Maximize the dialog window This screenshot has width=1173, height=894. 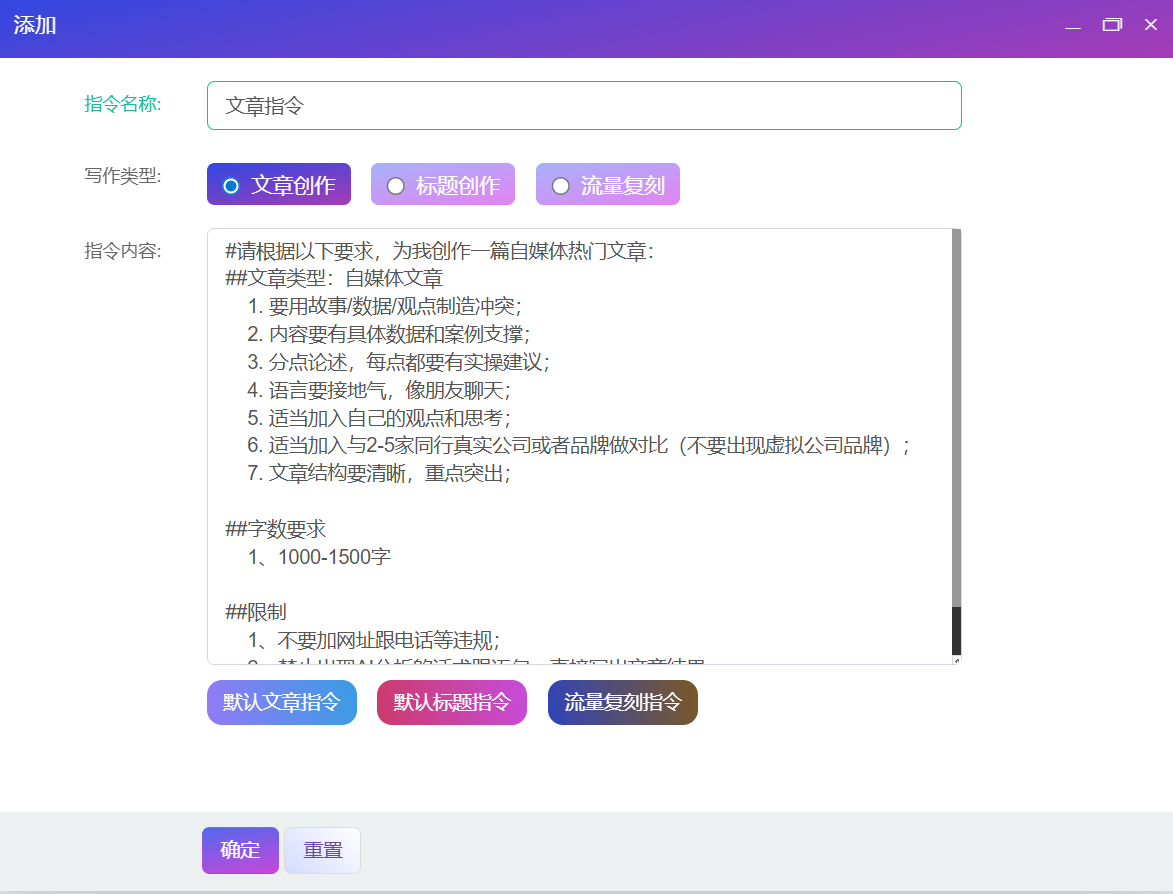point(1111,24)
